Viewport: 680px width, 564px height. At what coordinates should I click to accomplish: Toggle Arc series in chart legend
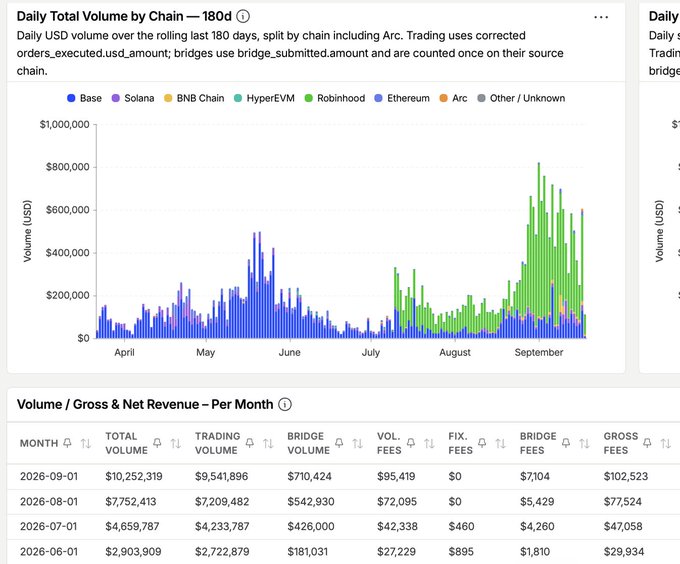click(x=454, y=98)
